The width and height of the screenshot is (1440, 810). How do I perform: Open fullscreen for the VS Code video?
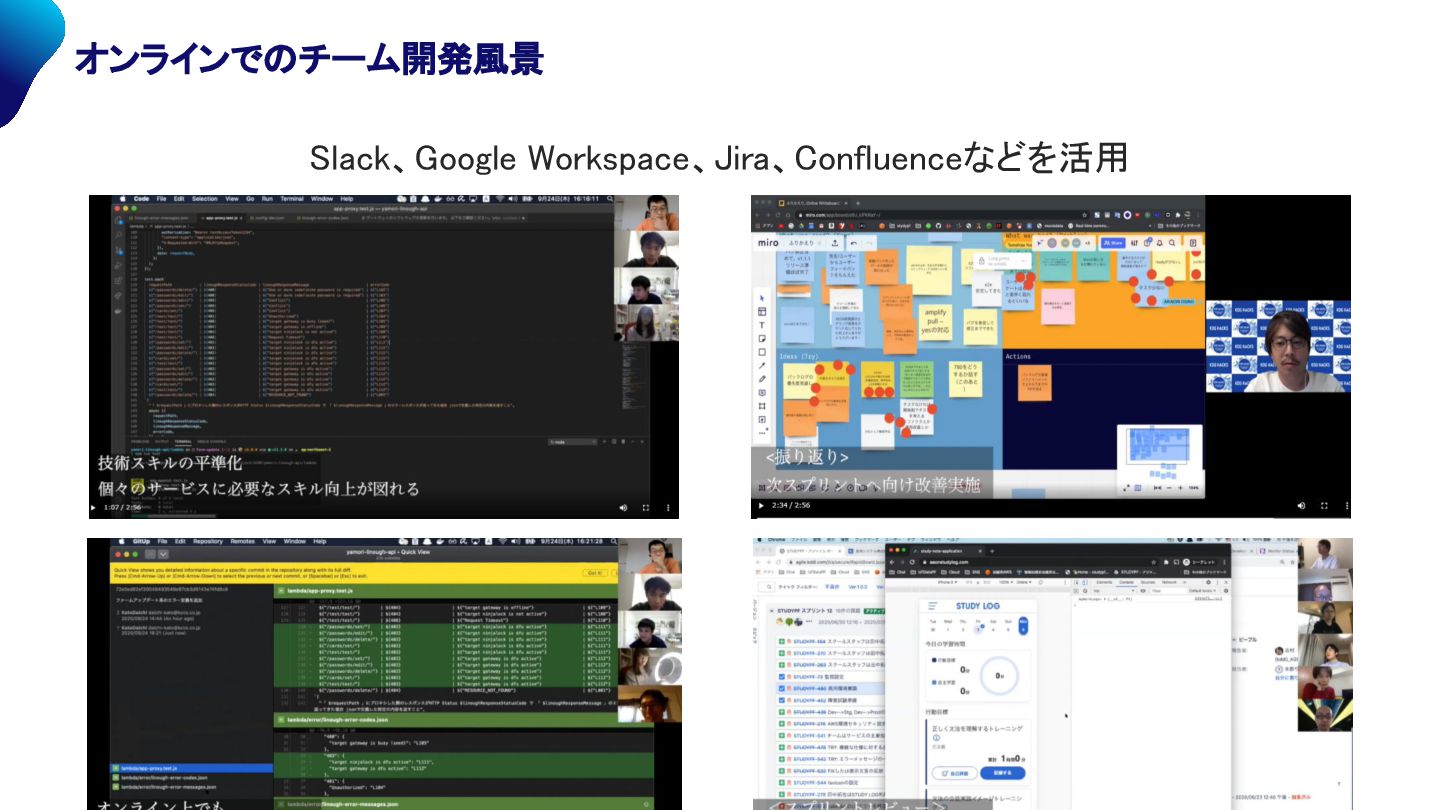pos(645,508)
